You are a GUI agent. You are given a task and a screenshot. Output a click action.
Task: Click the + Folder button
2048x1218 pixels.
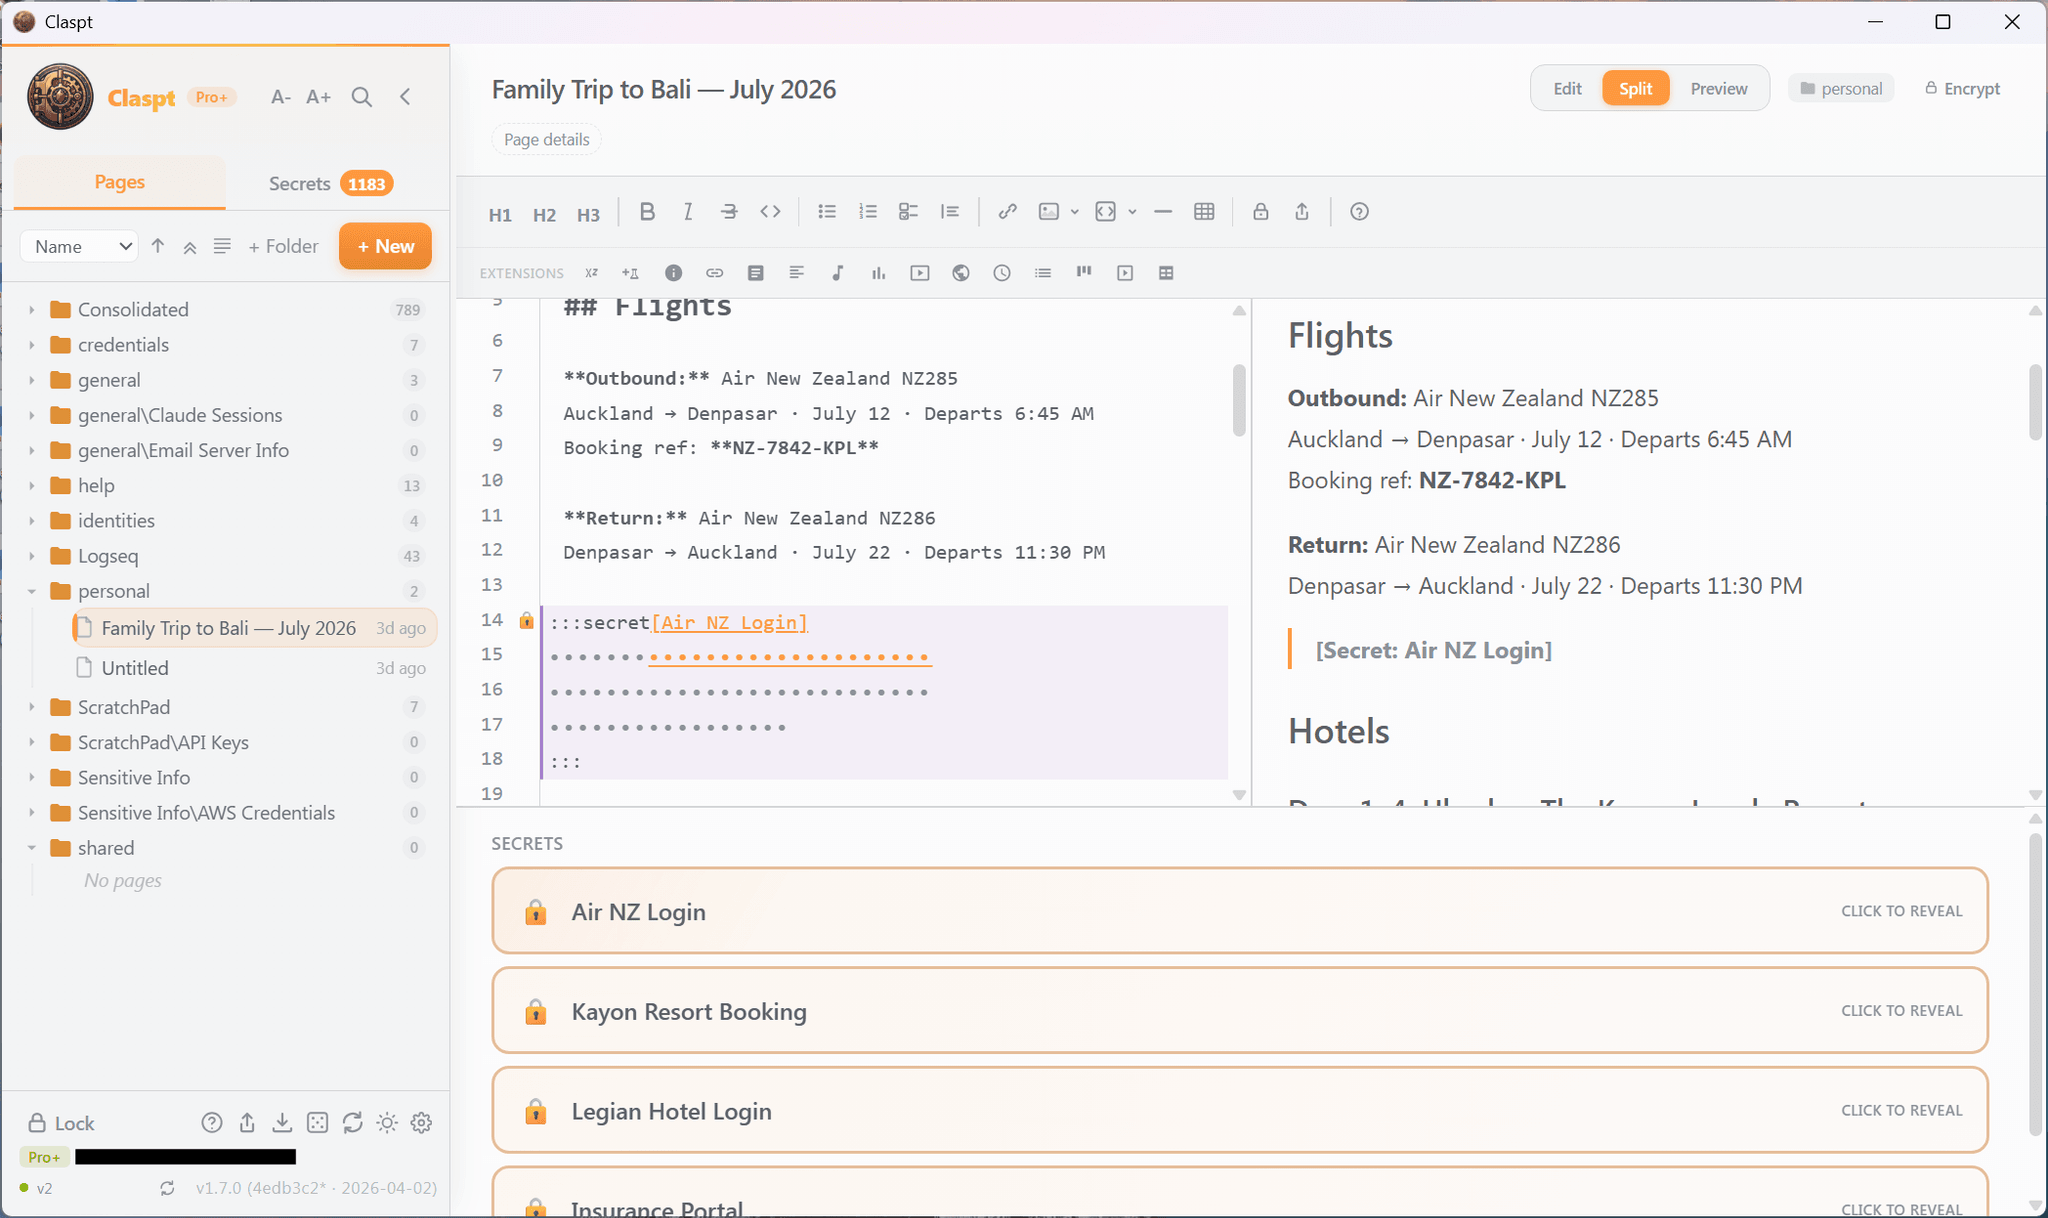click(283, 246)
